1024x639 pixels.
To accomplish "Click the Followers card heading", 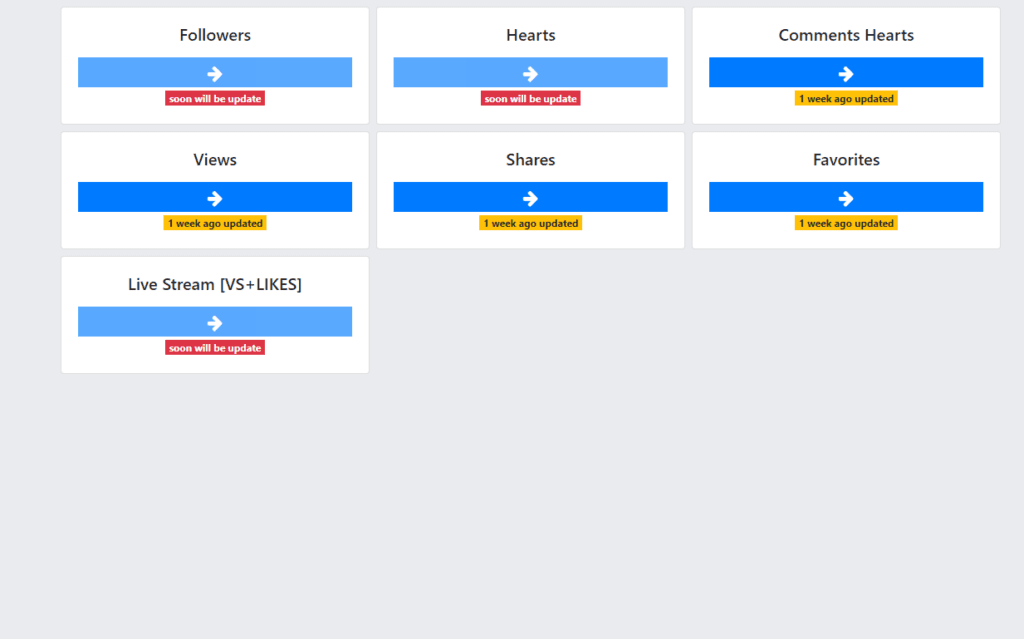I will click(215, 35).
